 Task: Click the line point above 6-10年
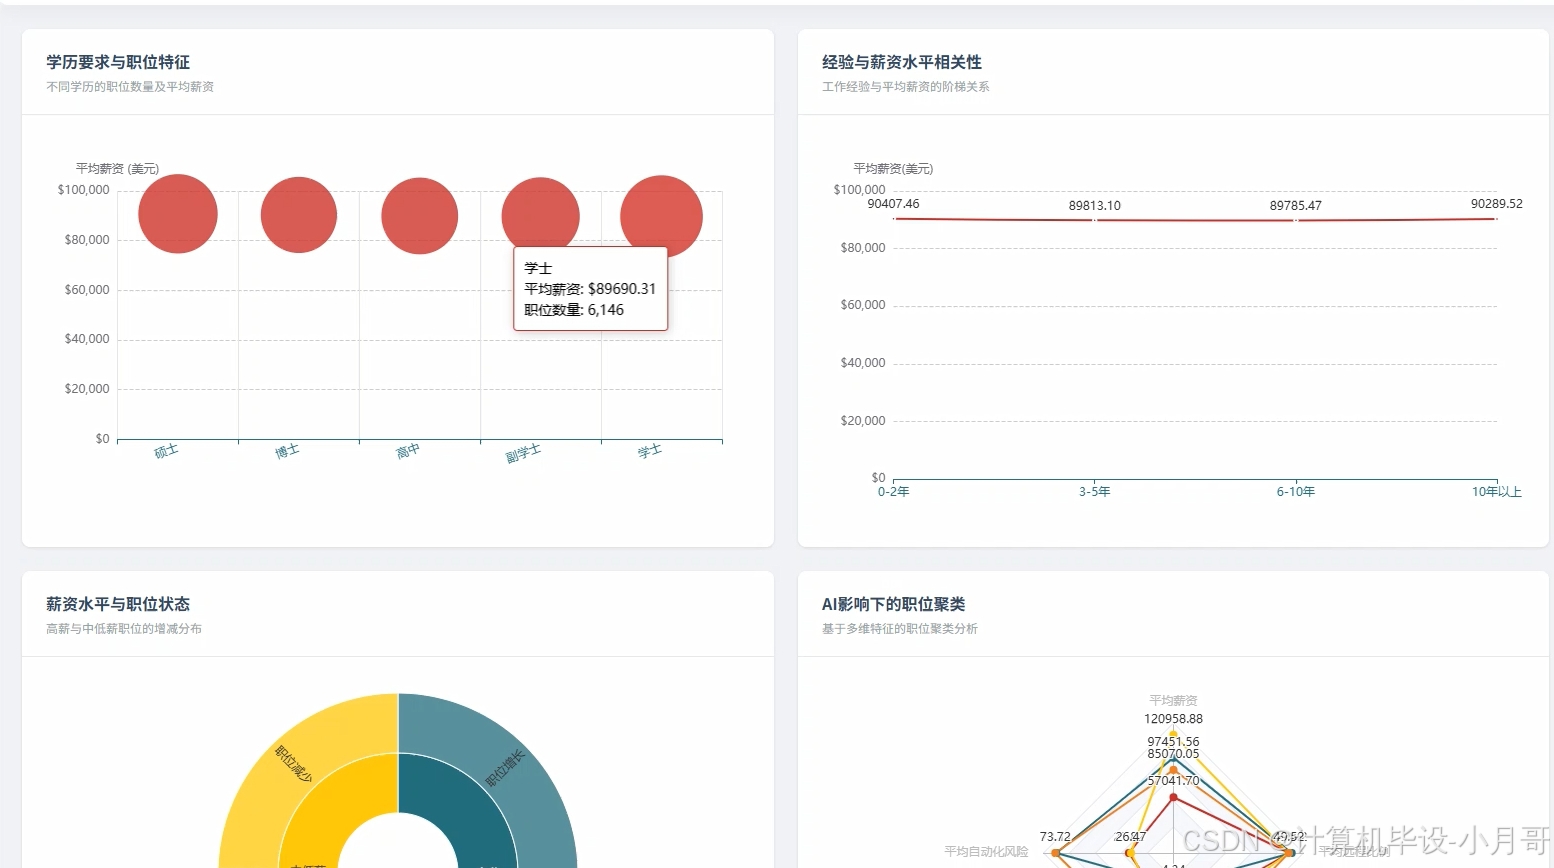pyautogui.click(x=1296, y=220)
